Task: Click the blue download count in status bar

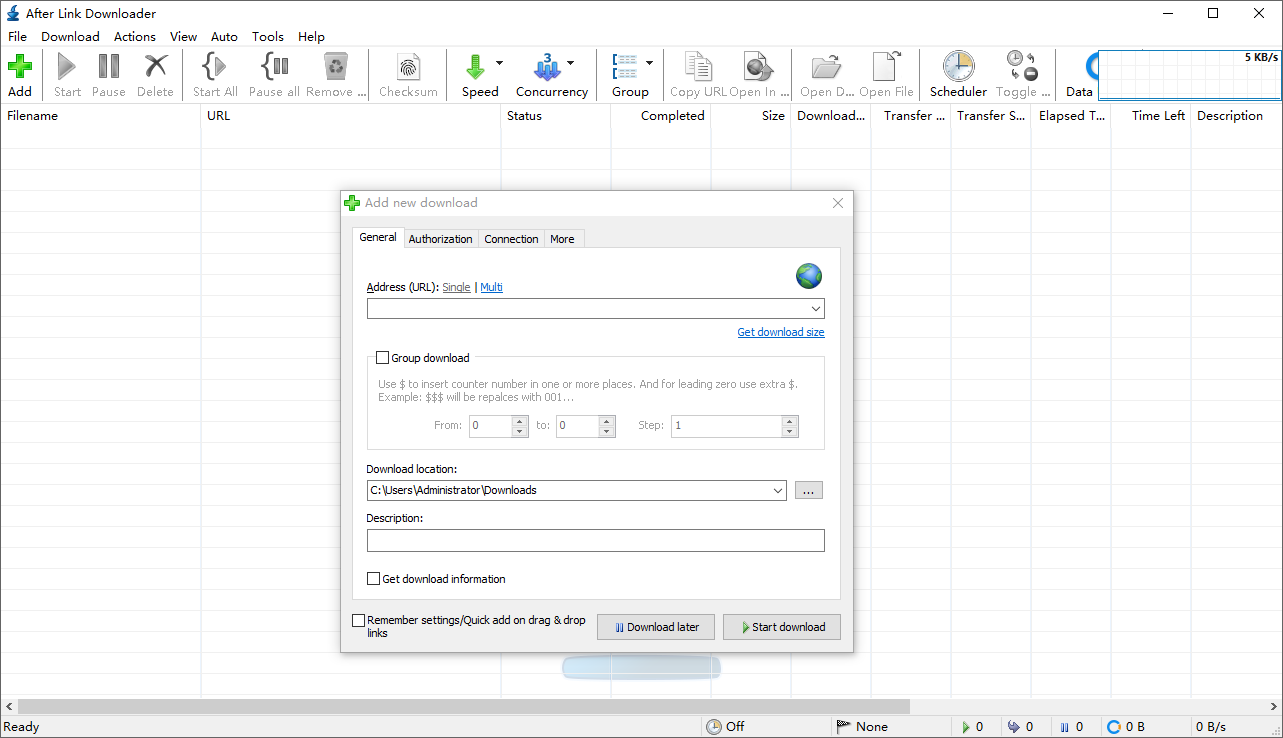Action: tap(1020, 727)
